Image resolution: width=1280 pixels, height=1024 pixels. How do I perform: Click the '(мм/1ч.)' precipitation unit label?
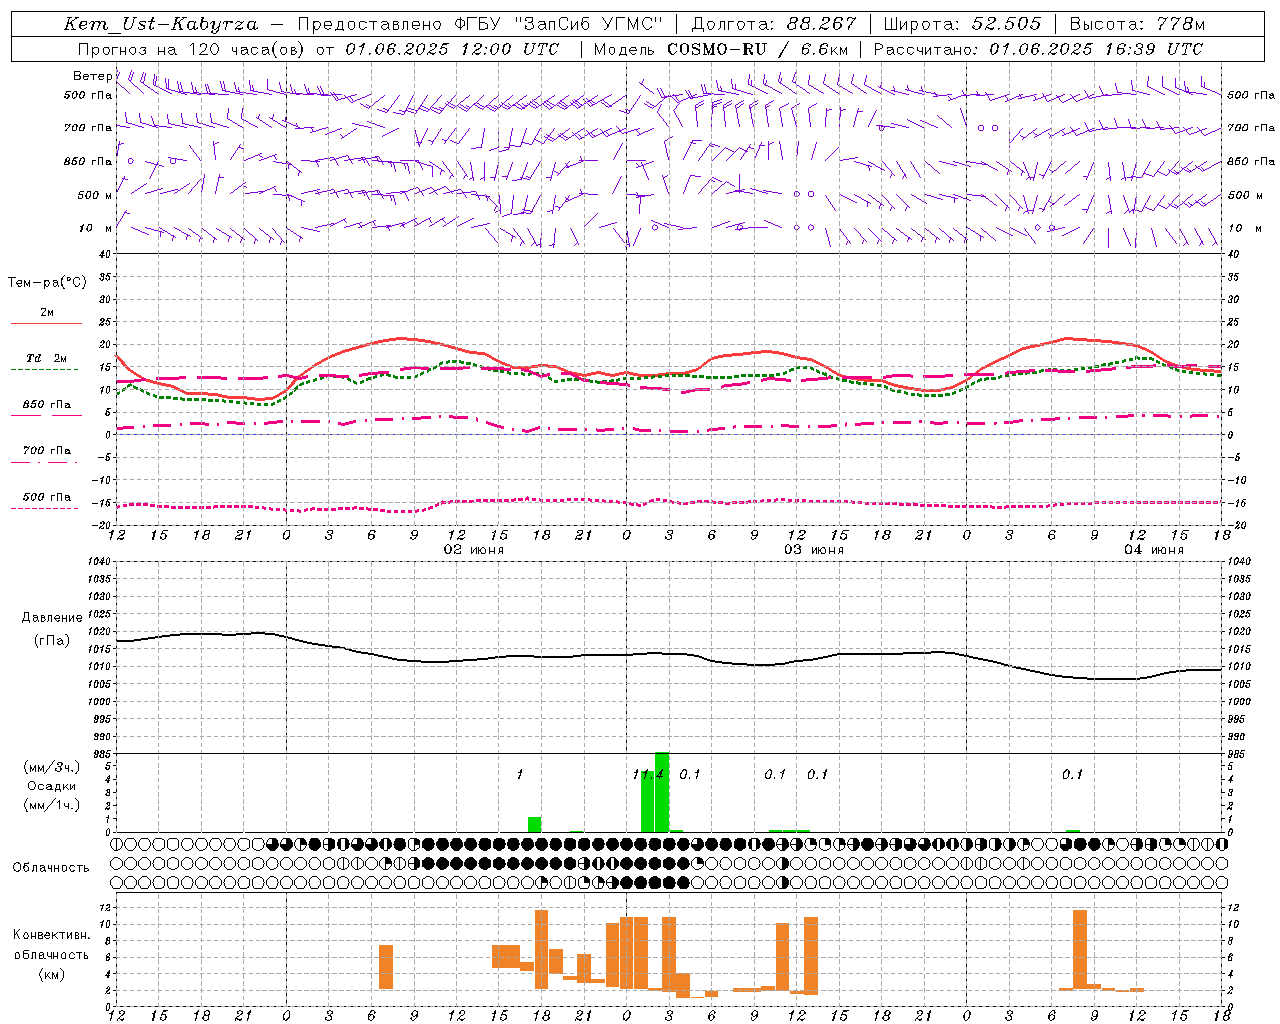click(x=52, y=804)
